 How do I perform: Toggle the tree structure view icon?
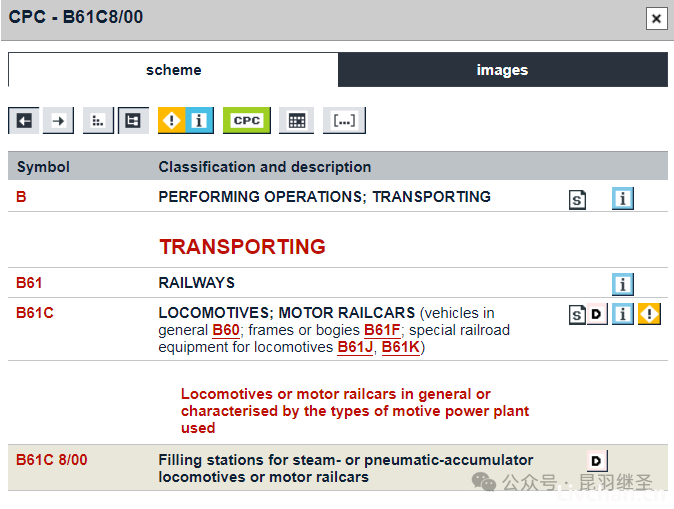coord(133,121)
